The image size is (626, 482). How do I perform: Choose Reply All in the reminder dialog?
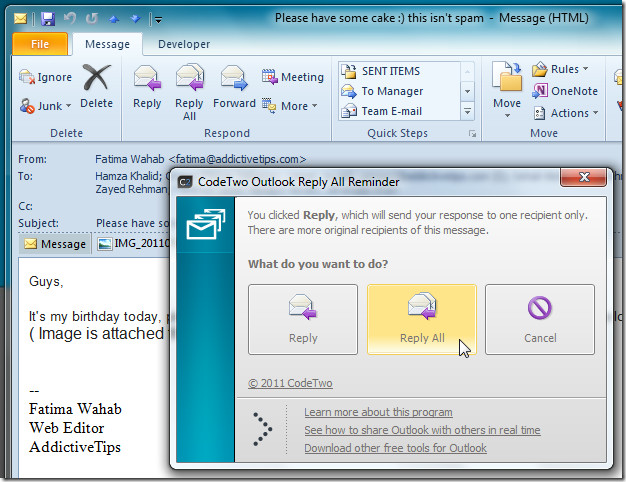(422, 319)
